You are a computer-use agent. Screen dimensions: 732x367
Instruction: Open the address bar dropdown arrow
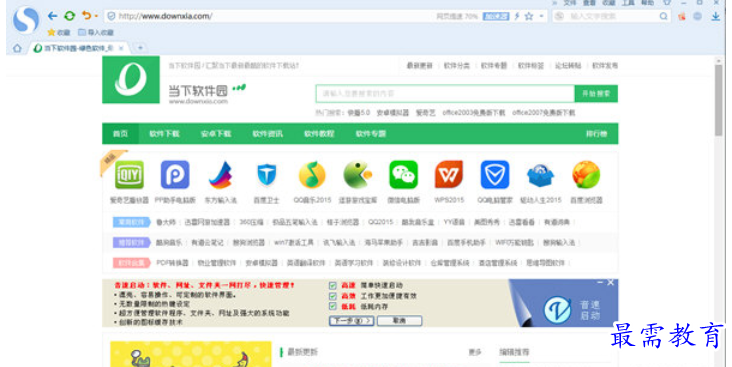542,16
